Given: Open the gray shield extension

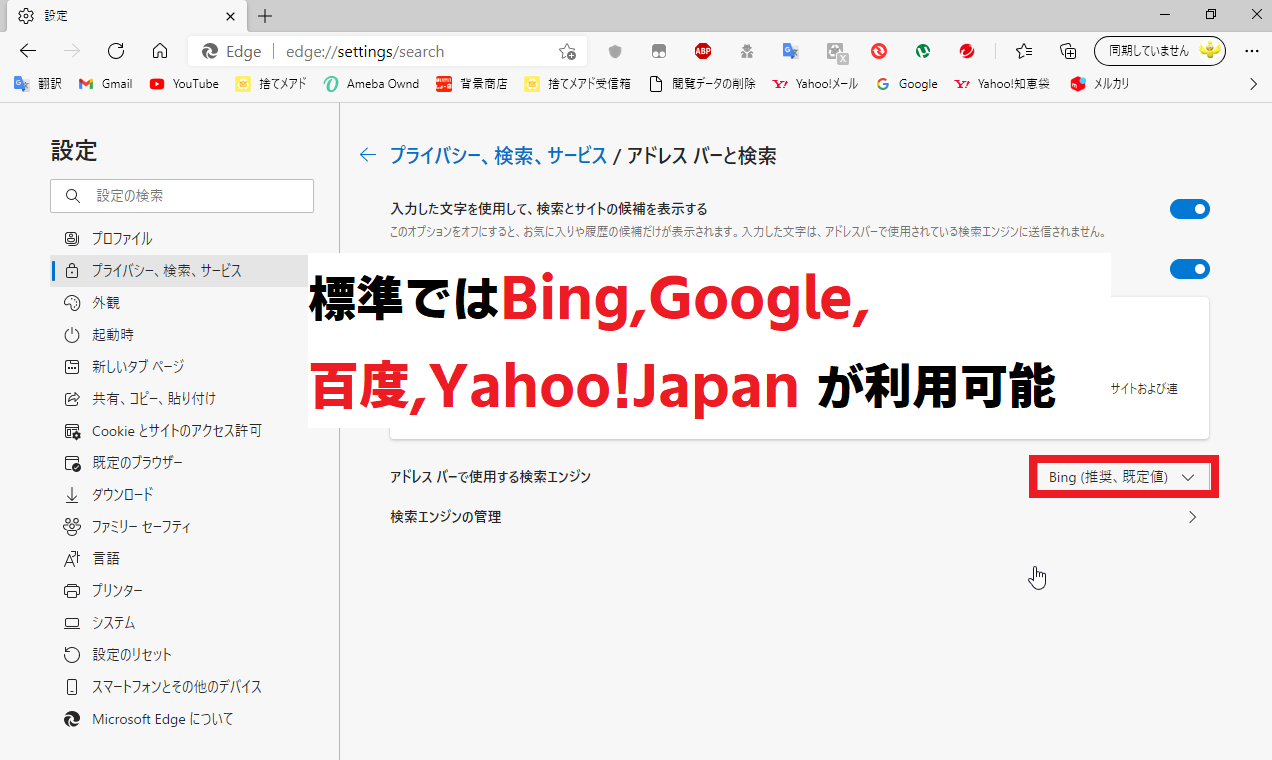Looking at the screenshot, I should [x=616, y=51].
